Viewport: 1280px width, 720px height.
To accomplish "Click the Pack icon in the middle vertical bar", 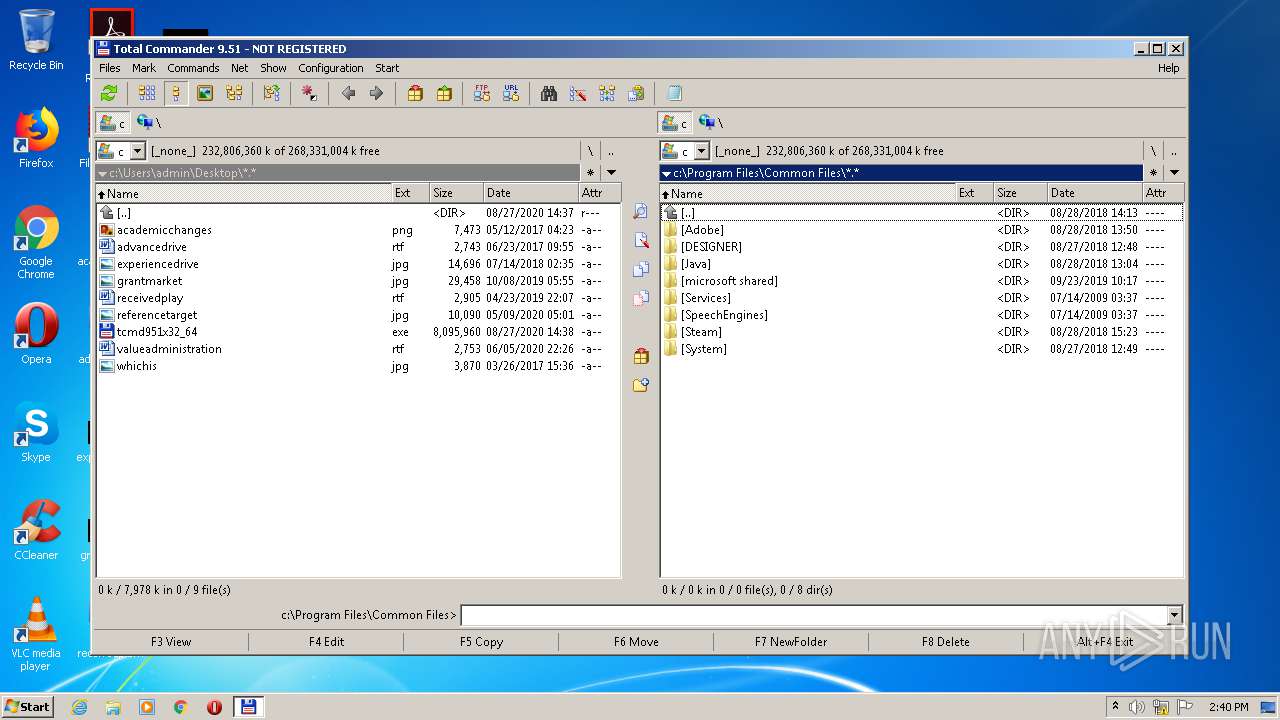I will tap(641, 356).
